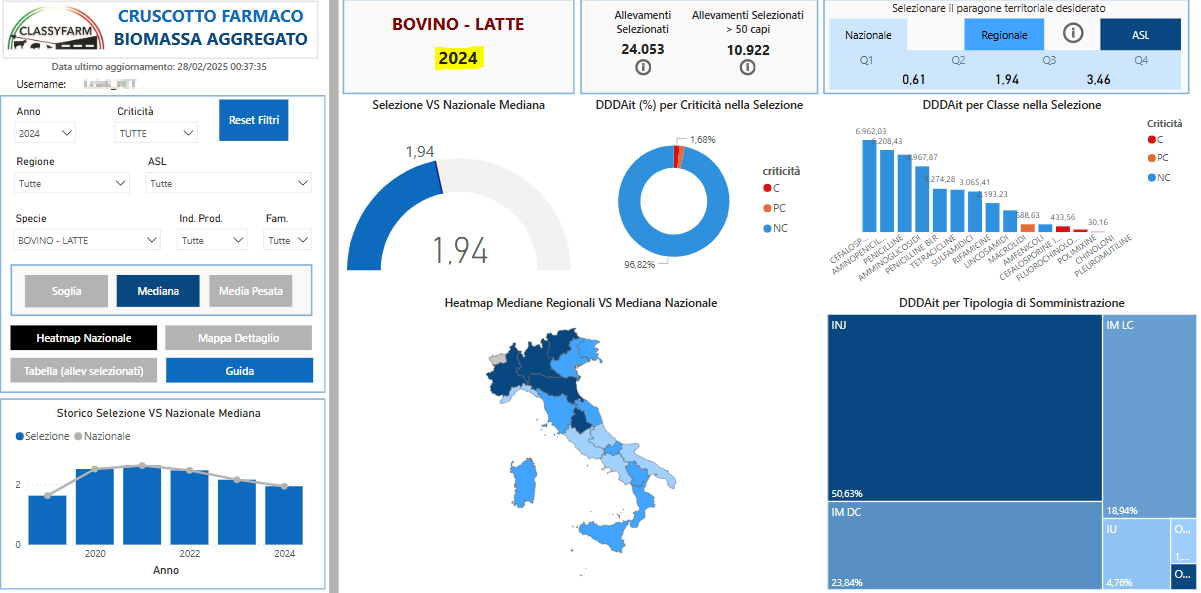This screenshot has height=593, width=1201.
Task: Open the Specie dropdown showing BOVINO - LATTE
Action: pyautogui.click(x=88, y=240)
